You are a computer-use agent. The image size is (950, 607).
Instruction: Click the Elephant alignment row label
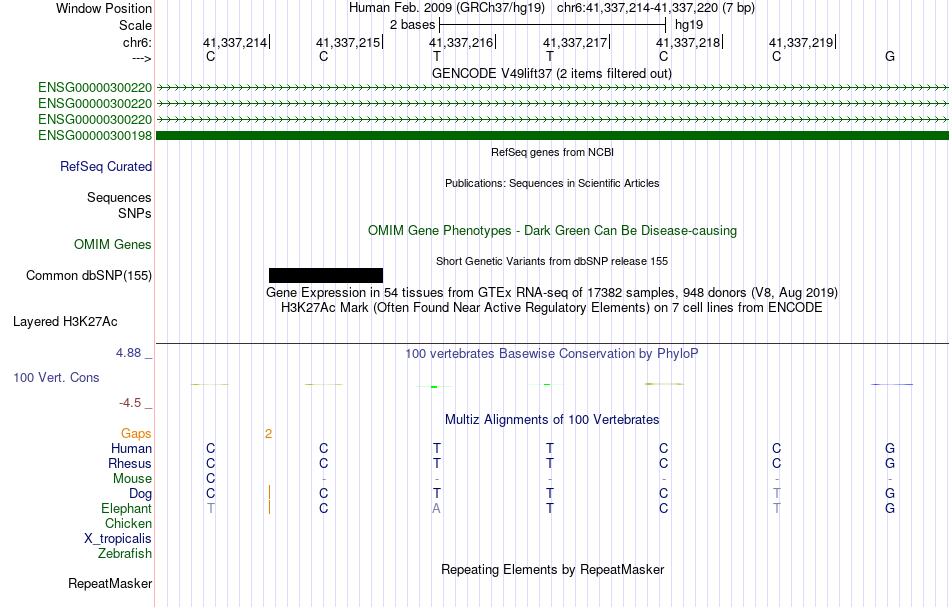tap(126, 508)
